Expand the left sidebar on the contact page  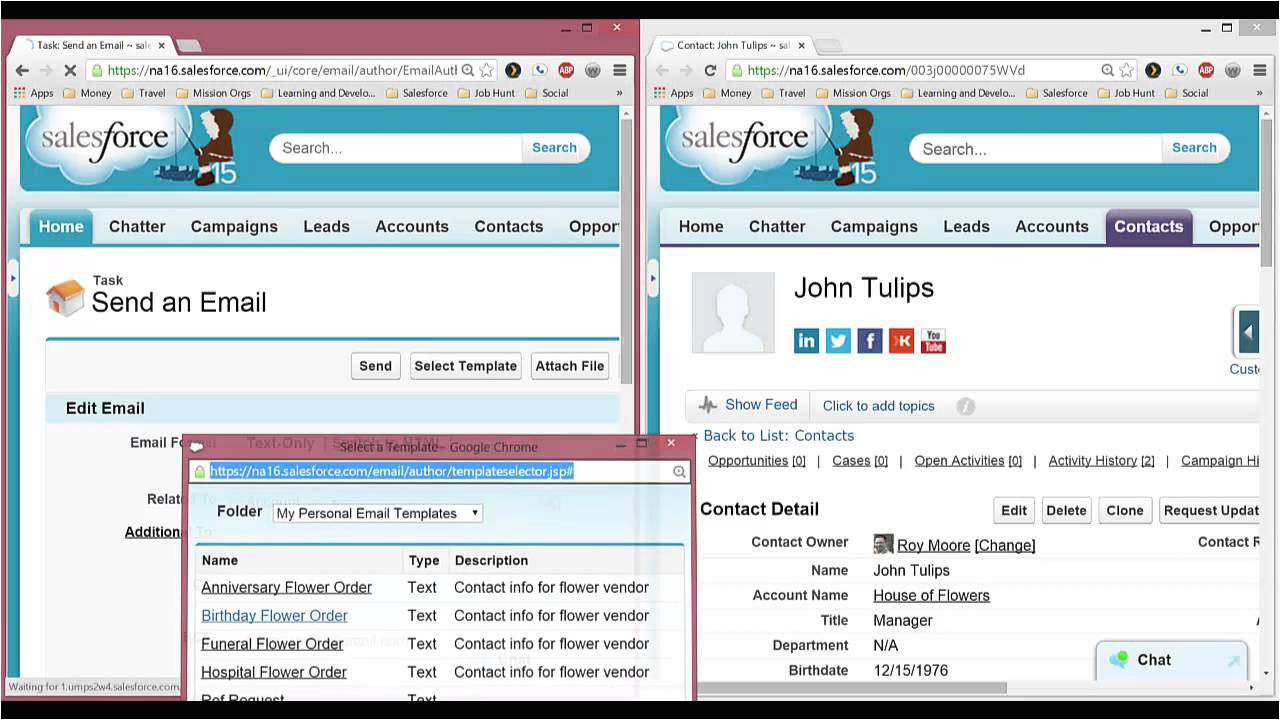coord(653,279)
